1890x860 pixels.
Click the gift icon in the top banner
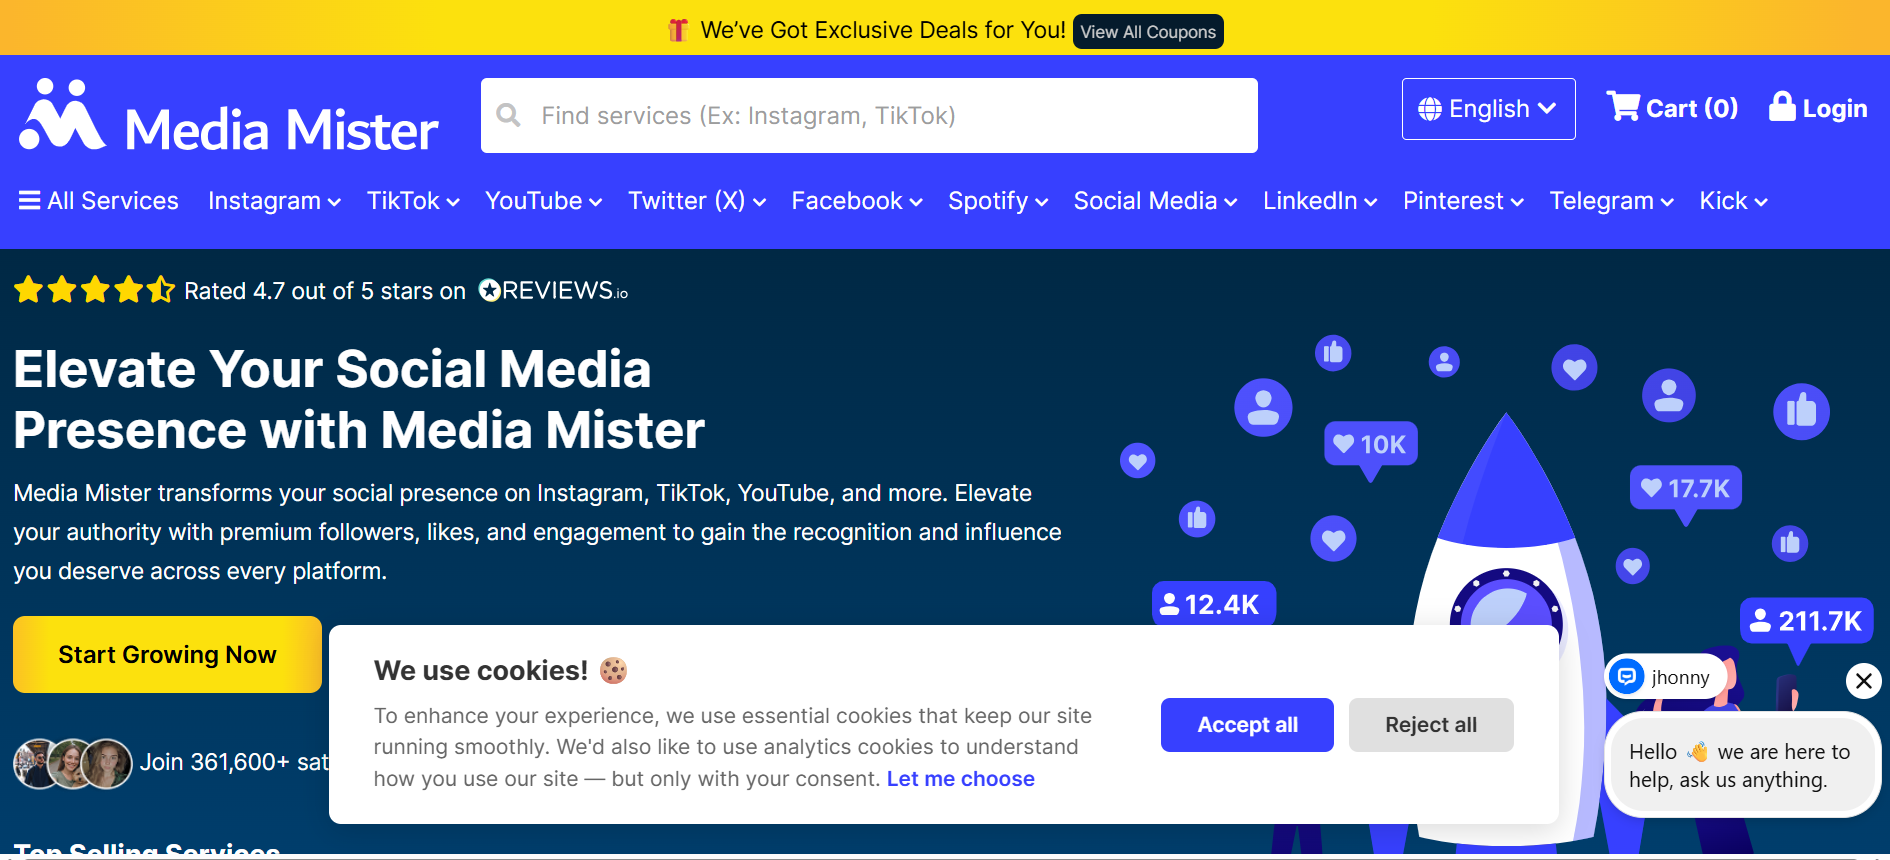pos(678,30)
